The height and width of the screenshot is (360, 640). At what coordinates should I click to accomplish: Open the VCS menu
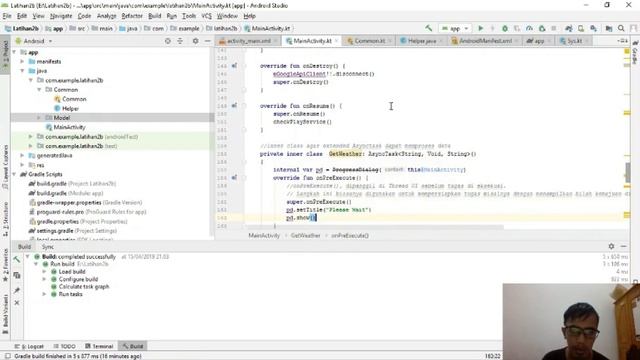207,16
